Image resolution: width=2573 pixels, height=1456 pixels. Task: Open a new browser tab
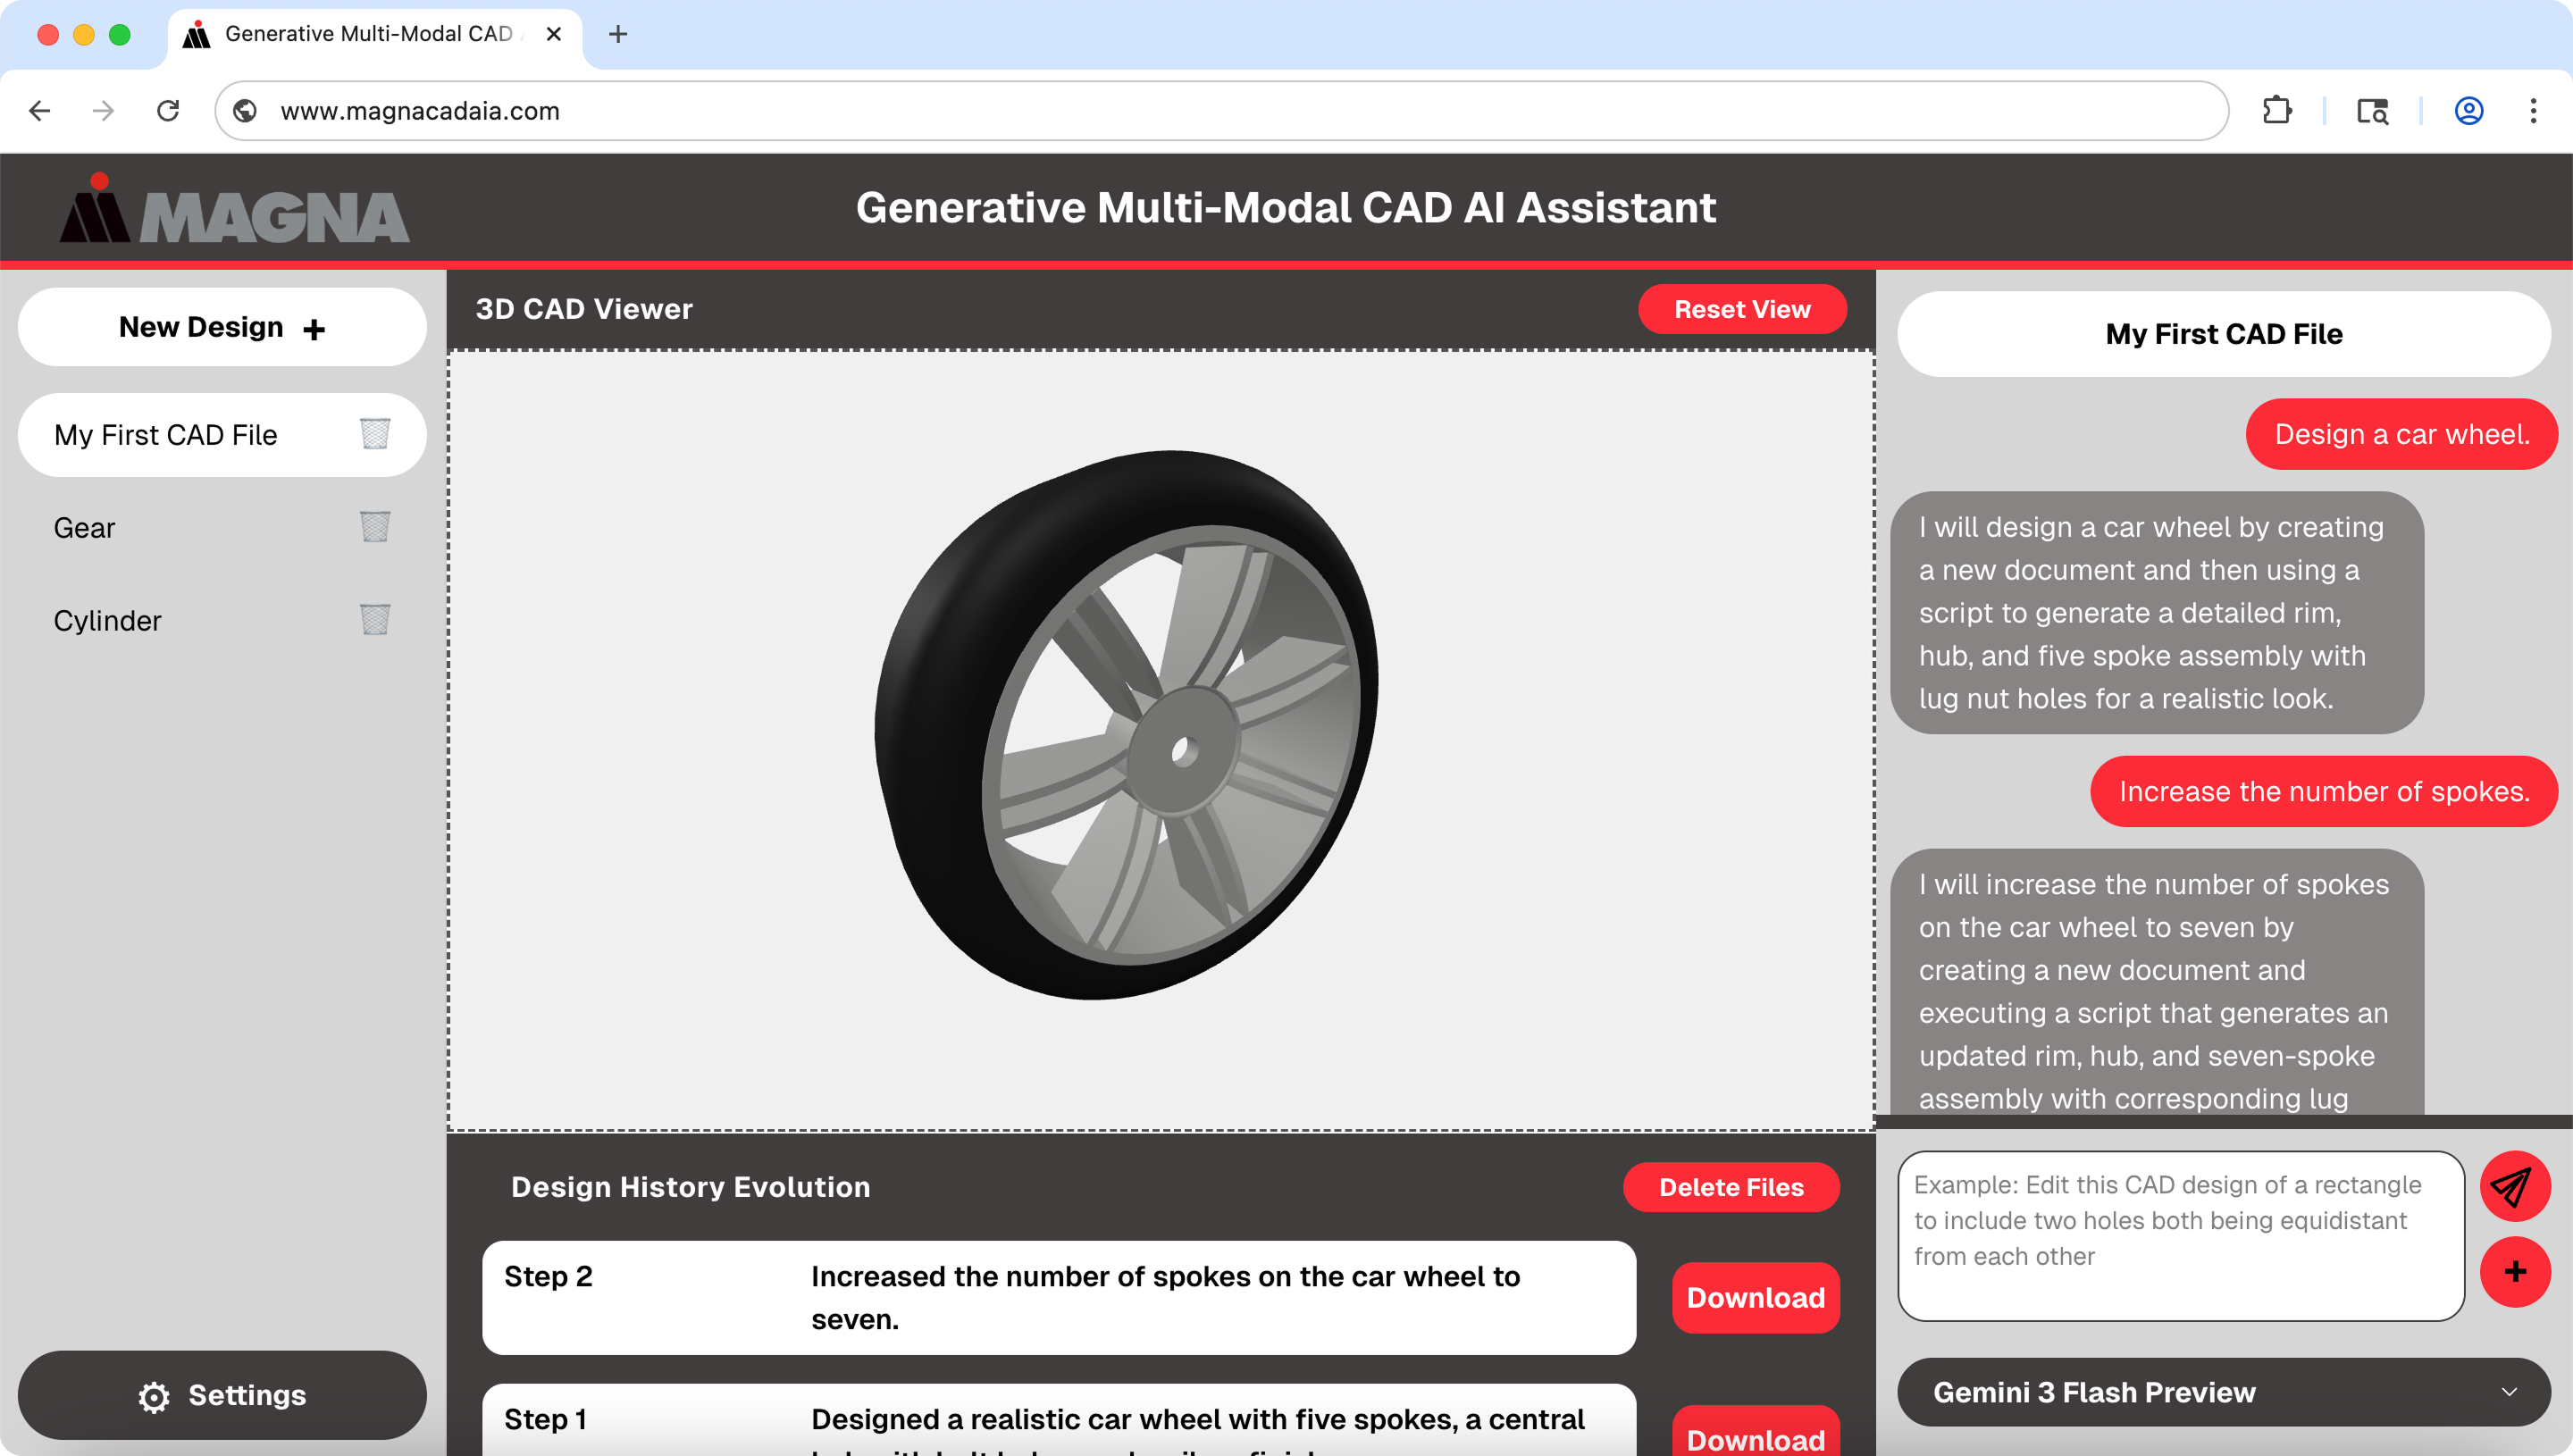click(x=618, y=34)
